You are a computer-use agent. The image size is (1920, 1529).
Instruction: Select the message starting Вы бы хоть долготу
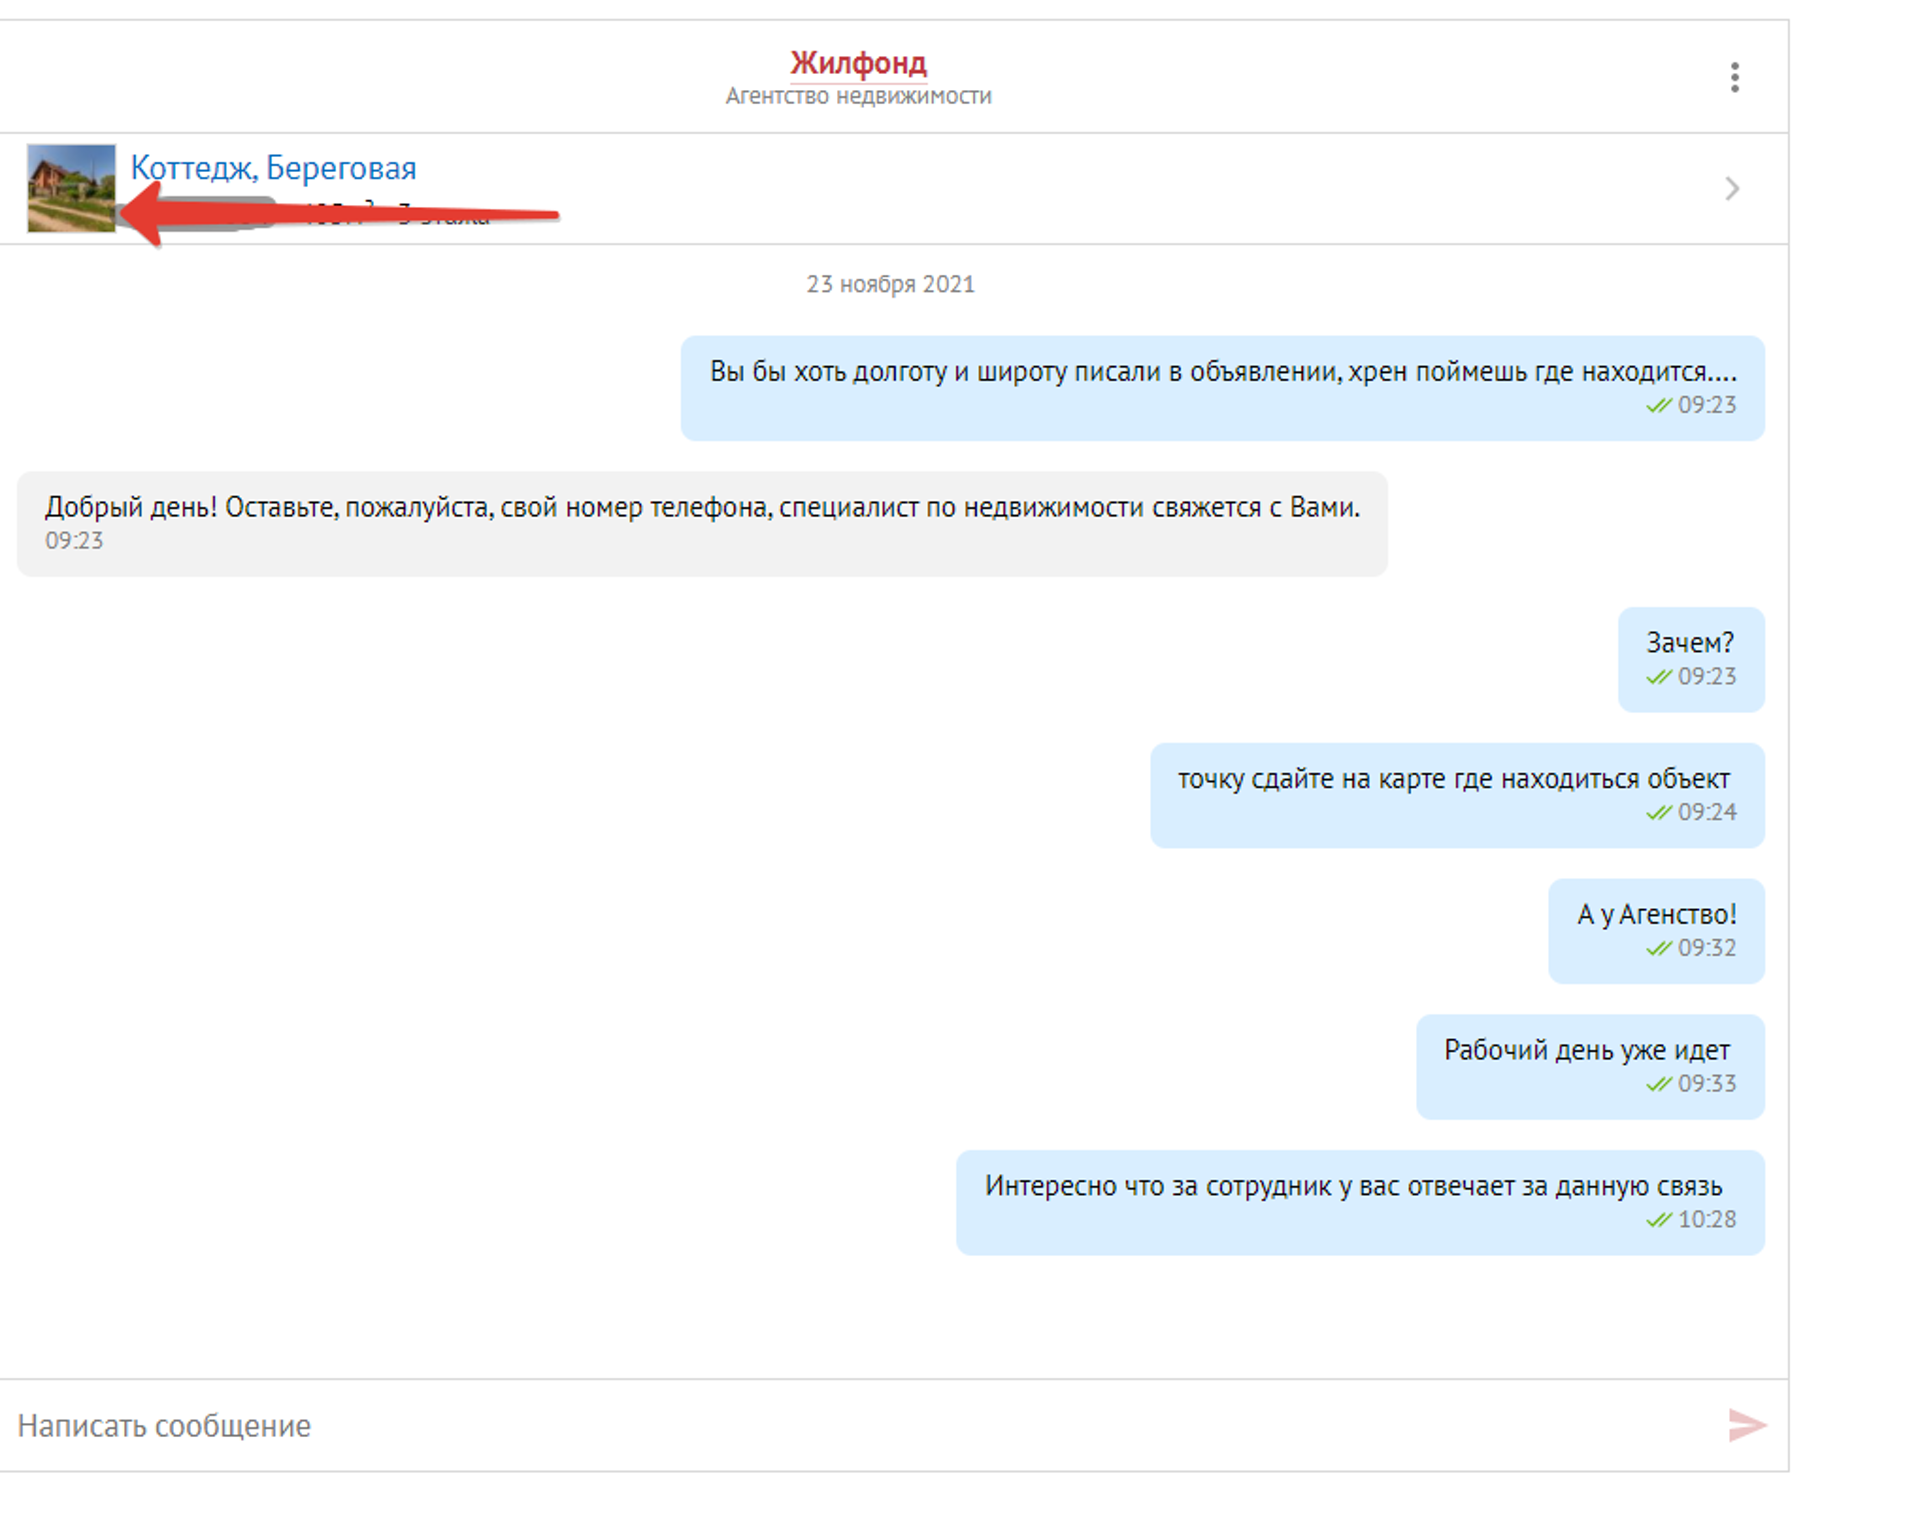[1222, 388]
